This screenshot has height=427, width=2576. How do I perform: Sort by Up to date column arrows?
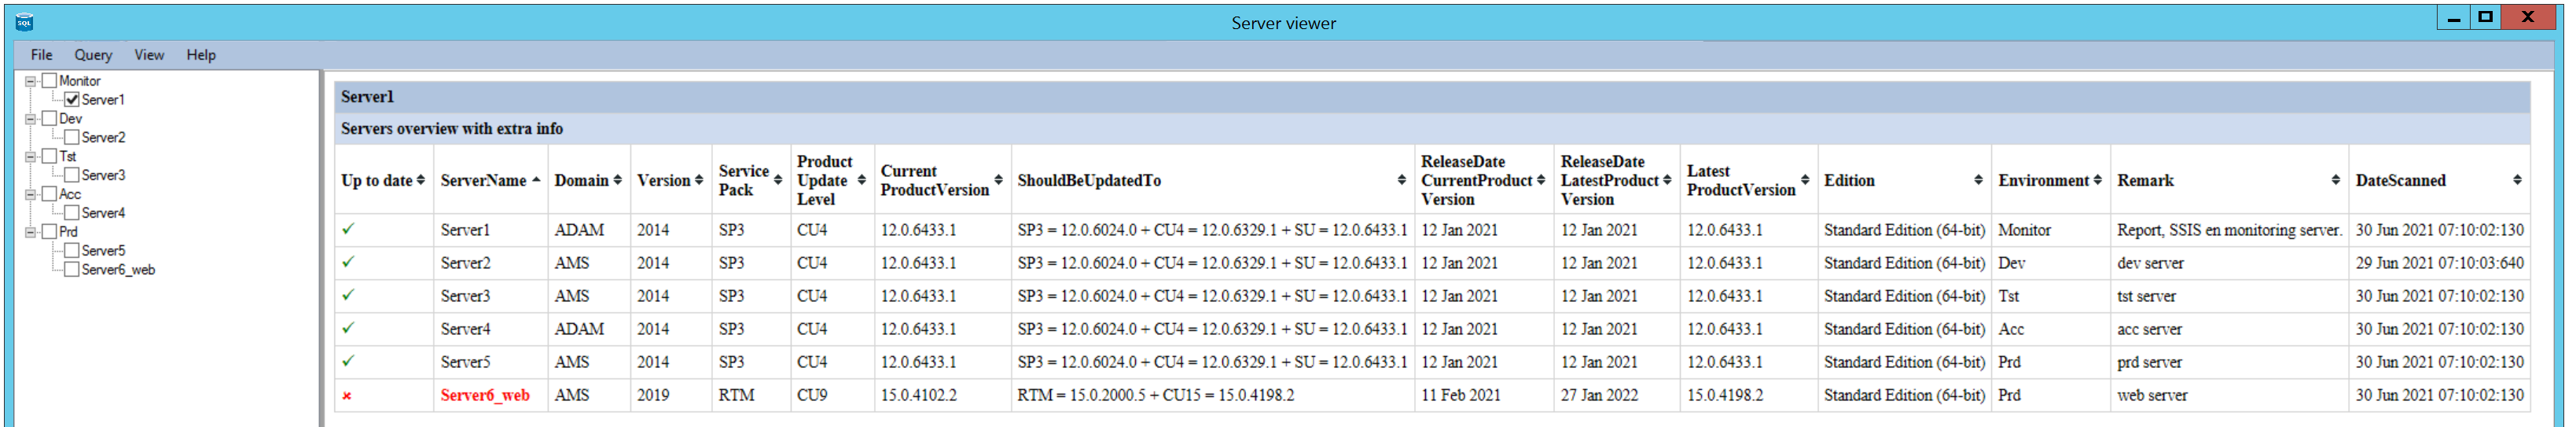(421, 180)
